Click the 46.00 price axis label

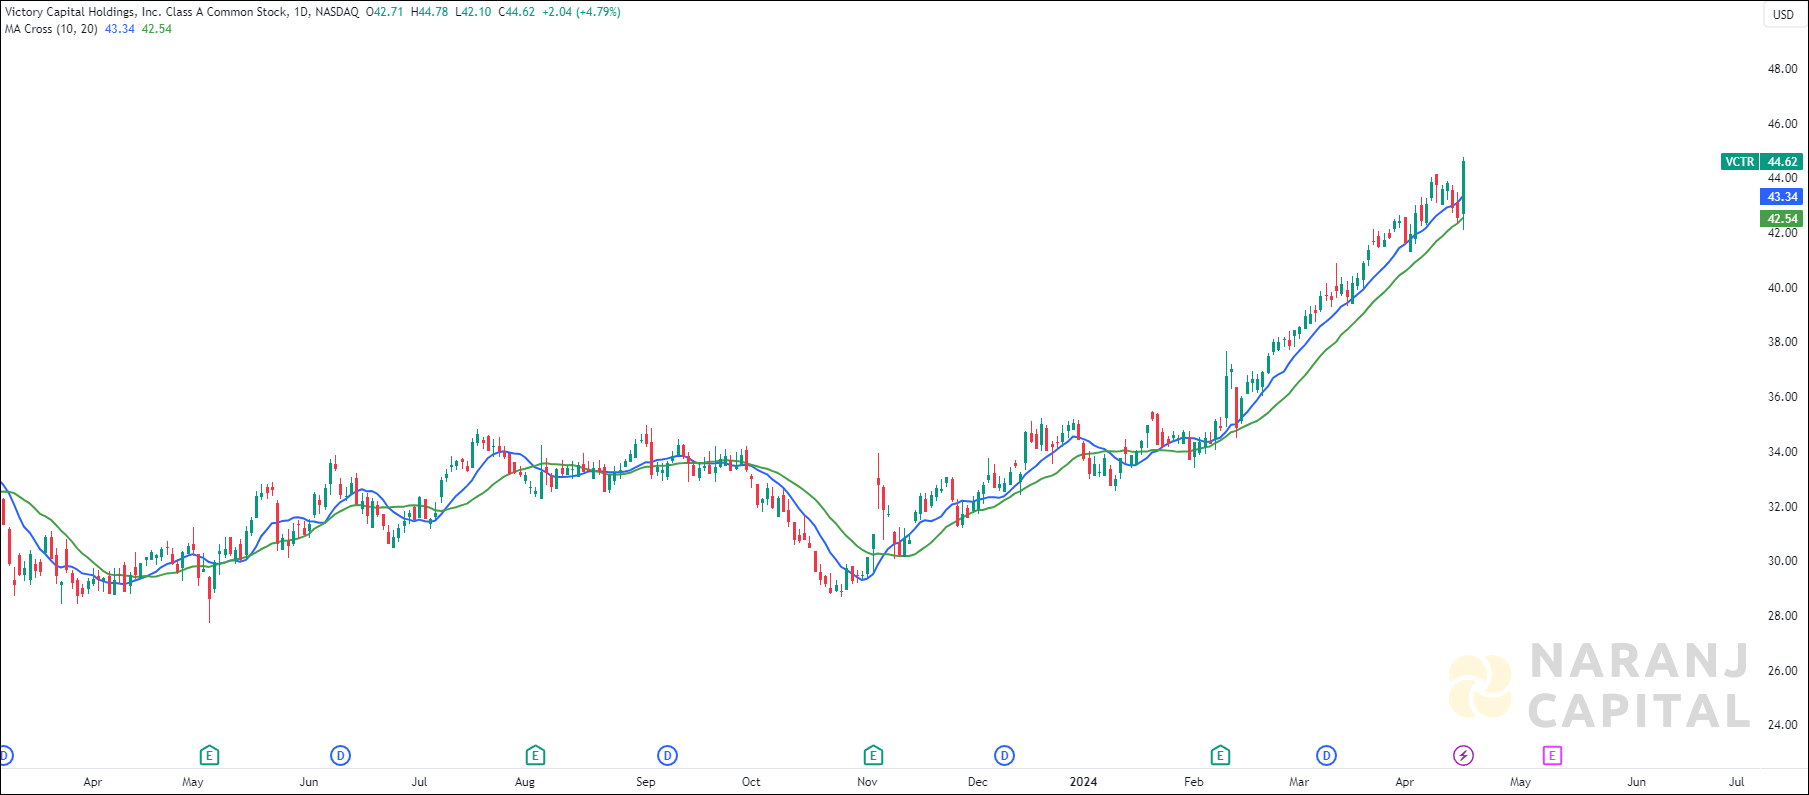click(x=1782, y=124)
